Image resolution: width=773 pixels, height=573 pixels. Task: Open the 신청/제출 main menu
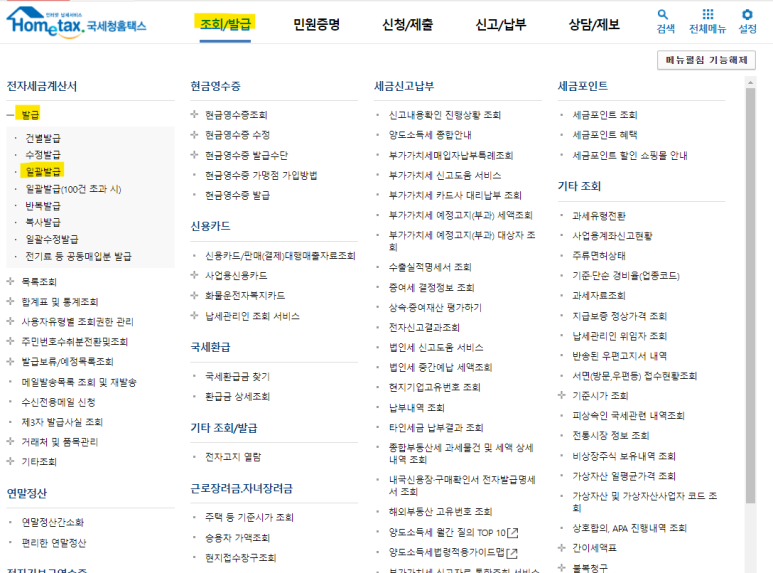[408, 24]
